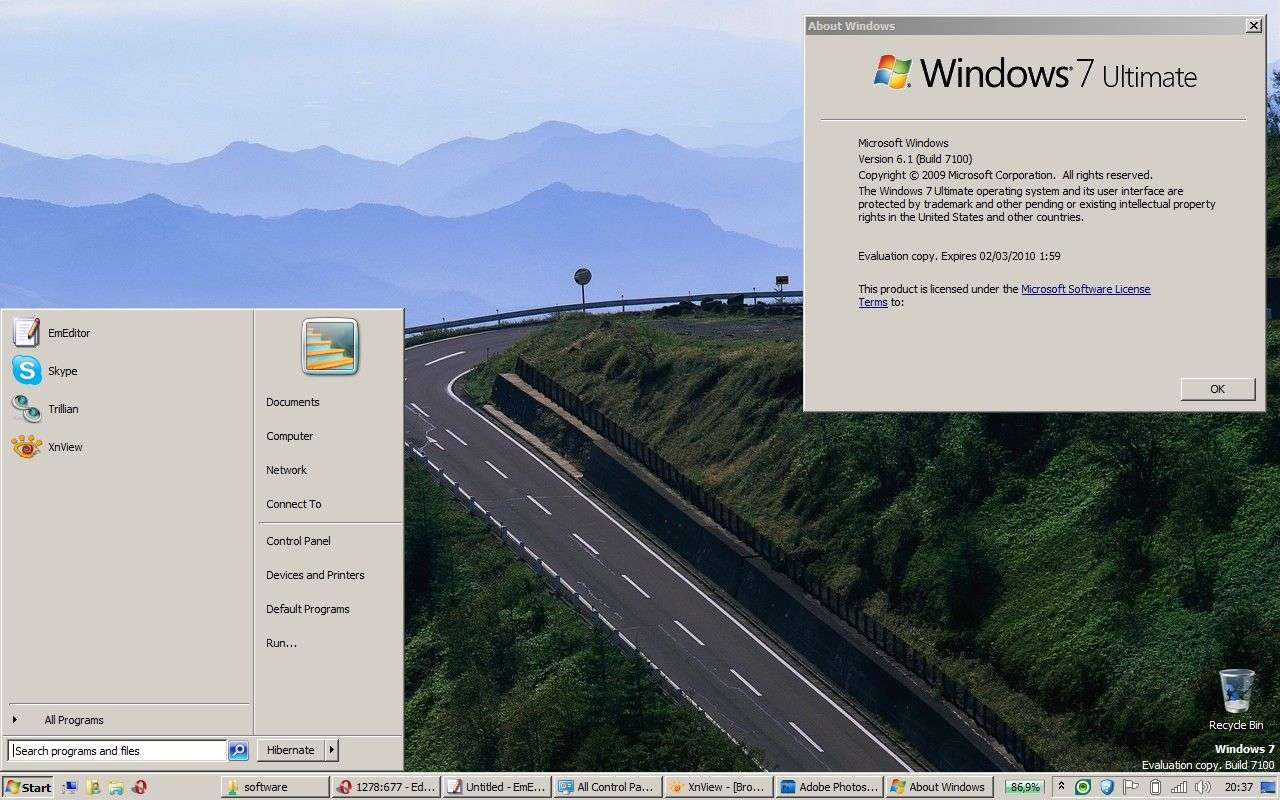Screen dimensions: 1280x800
Task: Click "Evaluation copy. Expires 02/03/2010 1:59" text
Action: (959, 256)
